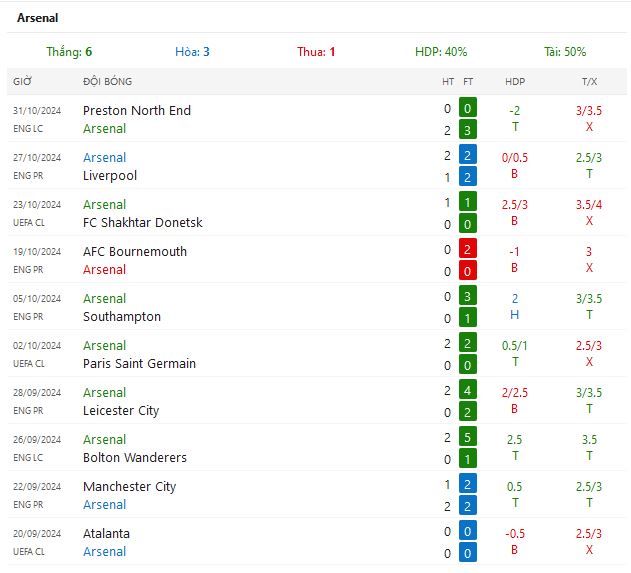The image size is (631, 573).
Task: Open Manchester City team link
Action: pos(130,487)
